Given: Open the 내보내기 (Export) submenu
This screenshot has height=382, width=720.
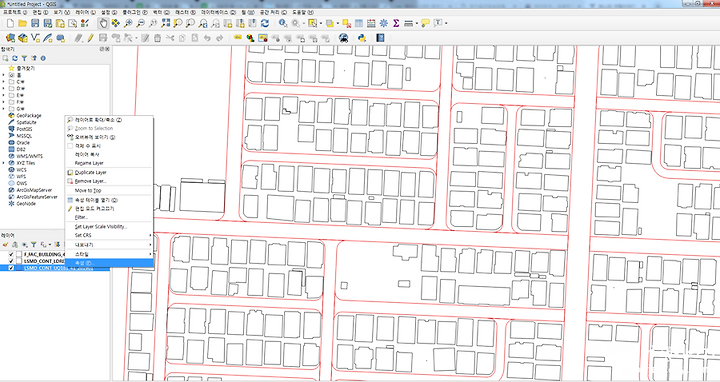Looking at the screenshot, I should 109,245.
